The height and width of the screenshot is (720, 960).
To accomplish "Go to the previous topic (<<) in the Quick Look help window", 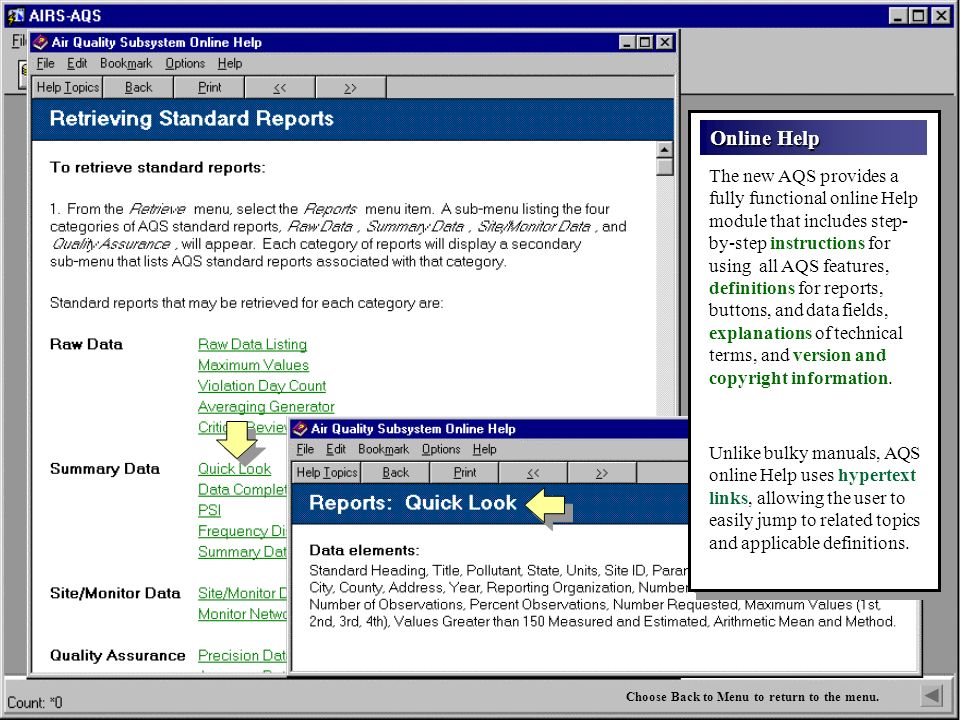I will (533, 473).
